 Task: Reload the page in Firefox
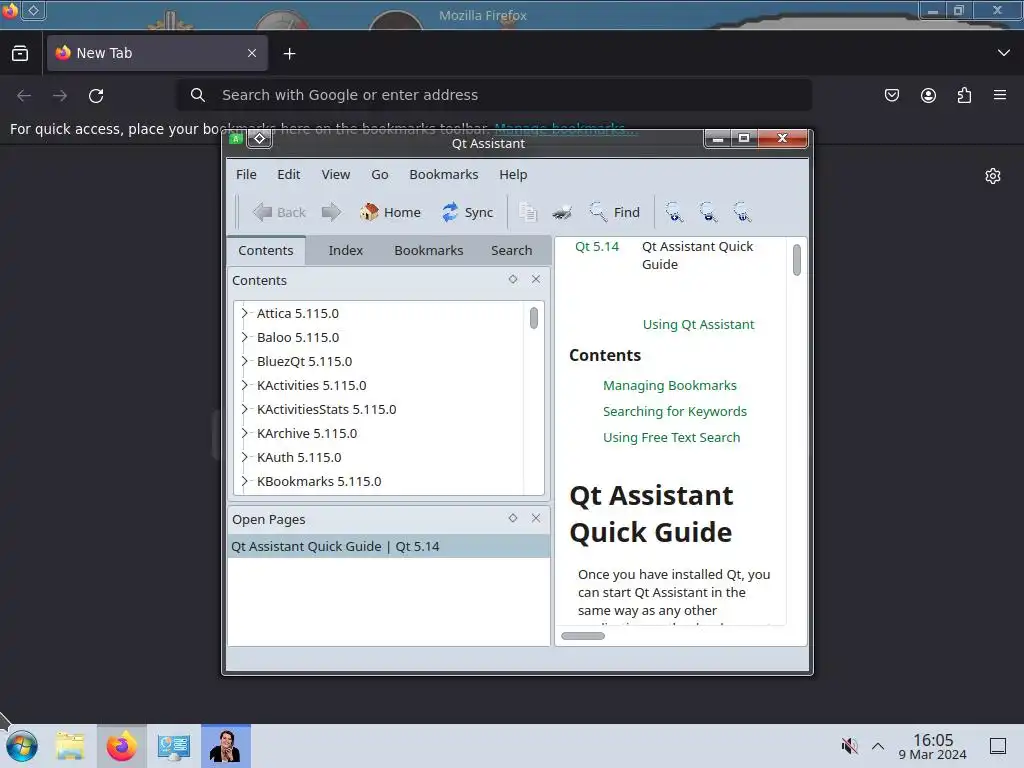point(96,96)
